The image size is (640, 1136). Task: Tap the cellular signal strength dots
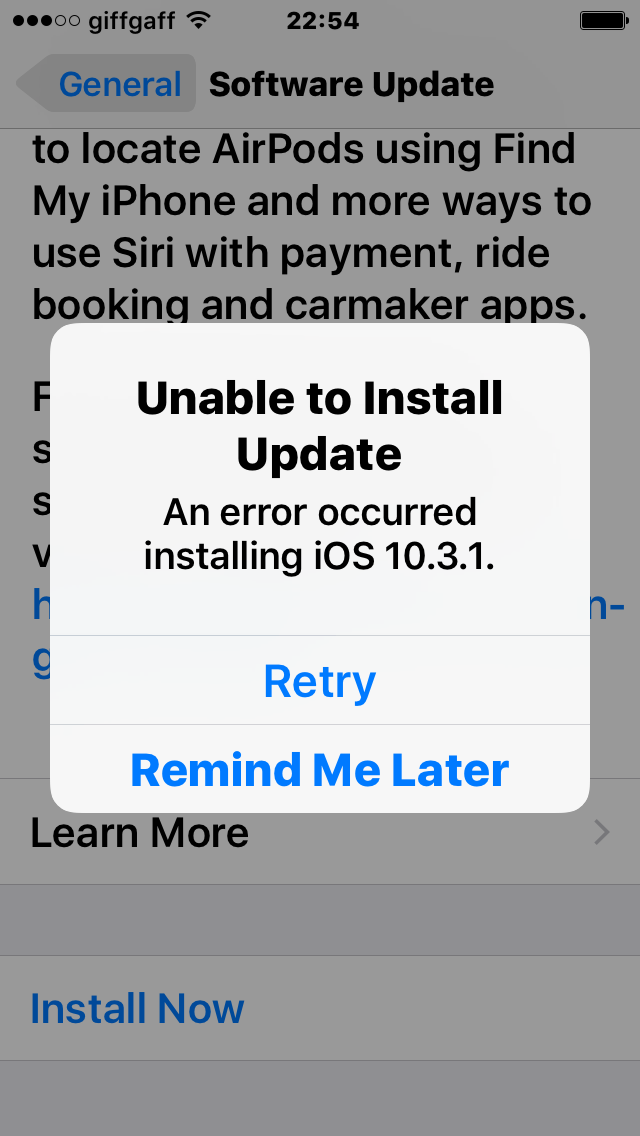(x=46, y=21)
